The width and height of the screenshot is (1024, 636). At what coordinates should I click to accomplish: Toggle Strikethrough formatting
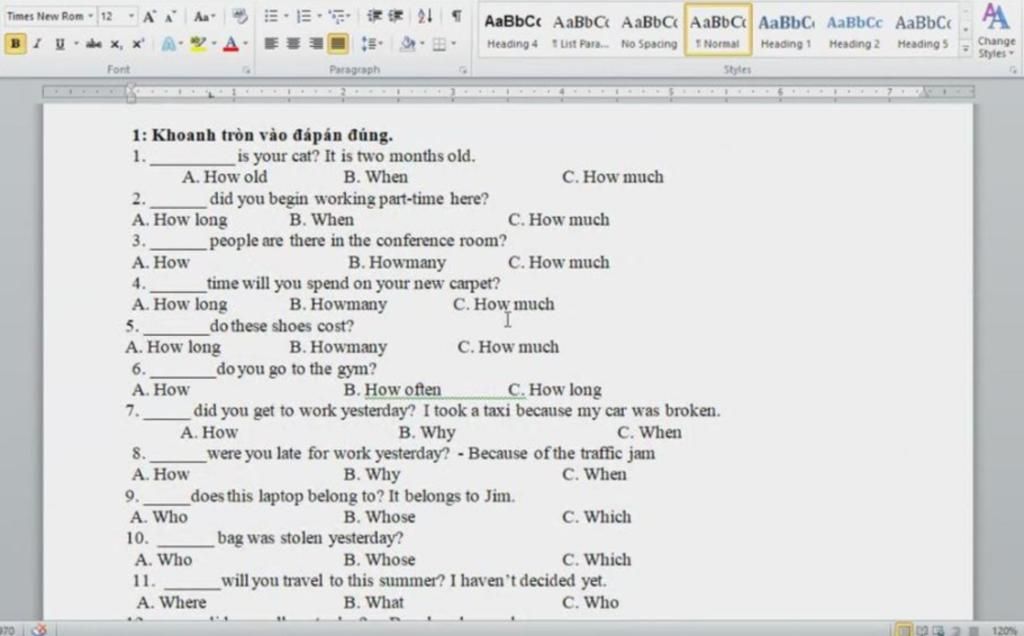(94, 44)
